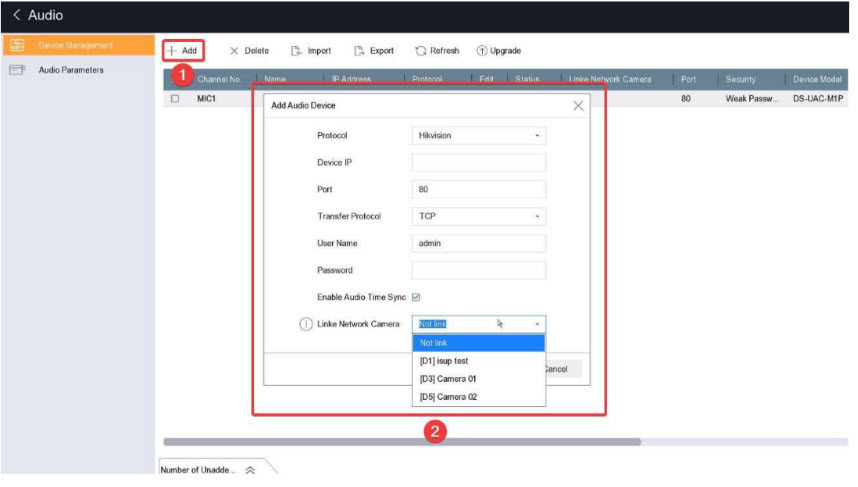
Task: Open Device Management in the sidebar
Action: coord(75,45)
